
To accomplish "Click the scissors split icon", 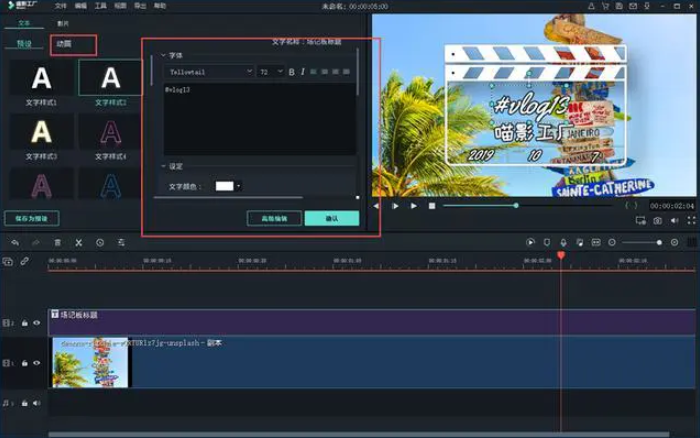I will 78,242.
